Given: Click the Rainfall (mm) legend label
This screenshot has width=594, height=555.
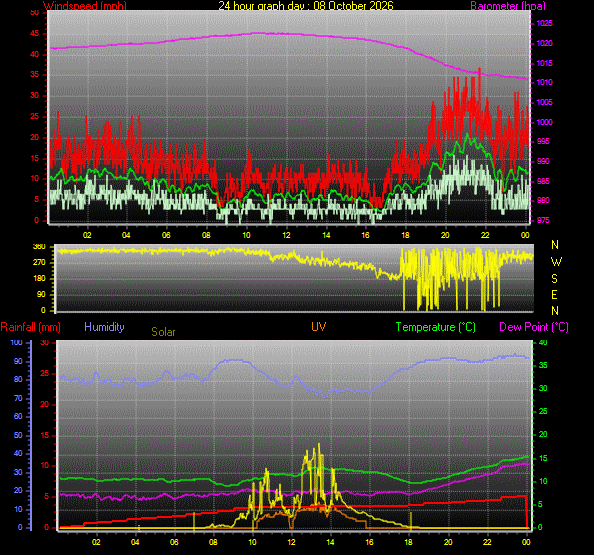Looking at the screenshot, I should (31, 327).
